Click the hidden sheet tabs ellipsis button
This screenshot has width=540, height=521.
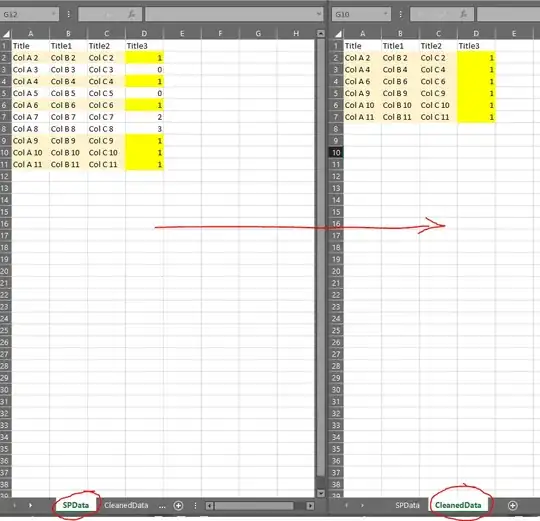(x=162, y=506)
